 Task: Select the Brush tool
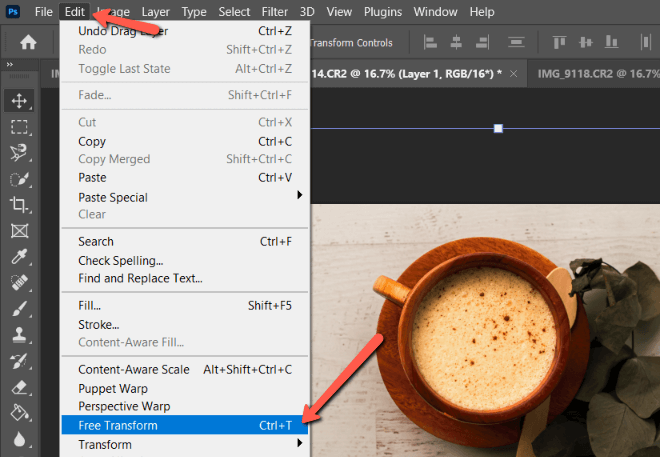(18, 309)
